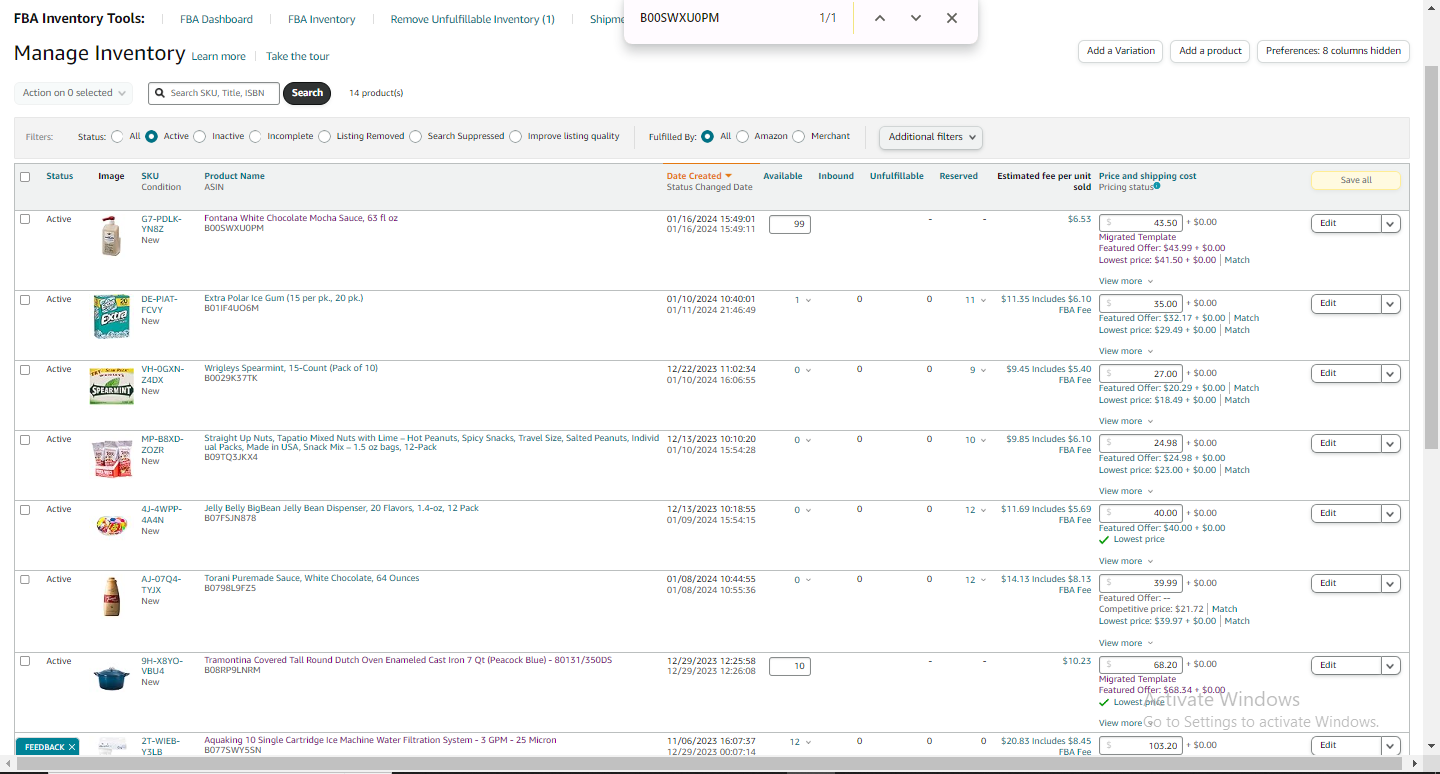Click the Save all button
Image resolution: width=1440 pixels, height=774 pixels.
click(x=1356, y=180)
